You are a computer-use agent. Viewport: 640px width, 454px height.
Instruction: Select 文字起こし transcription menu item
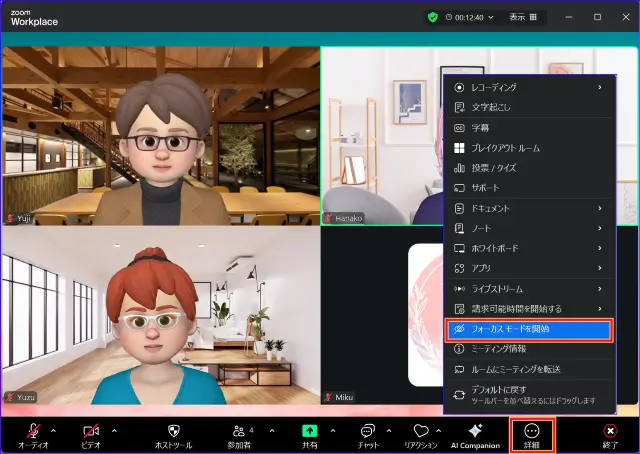pyautogui.click(x=529, y=107)
